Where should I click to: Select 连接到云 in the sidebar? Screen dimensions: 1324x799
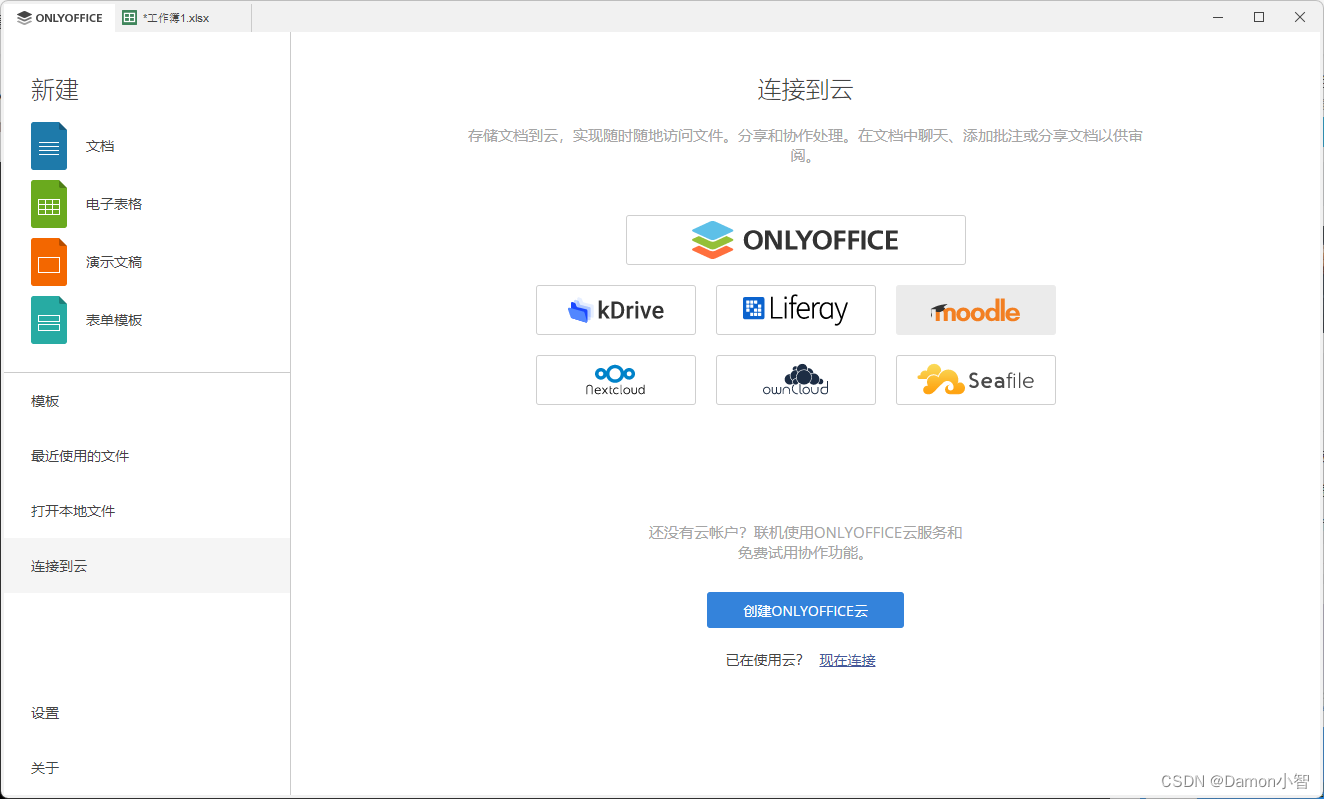[146, 566]
